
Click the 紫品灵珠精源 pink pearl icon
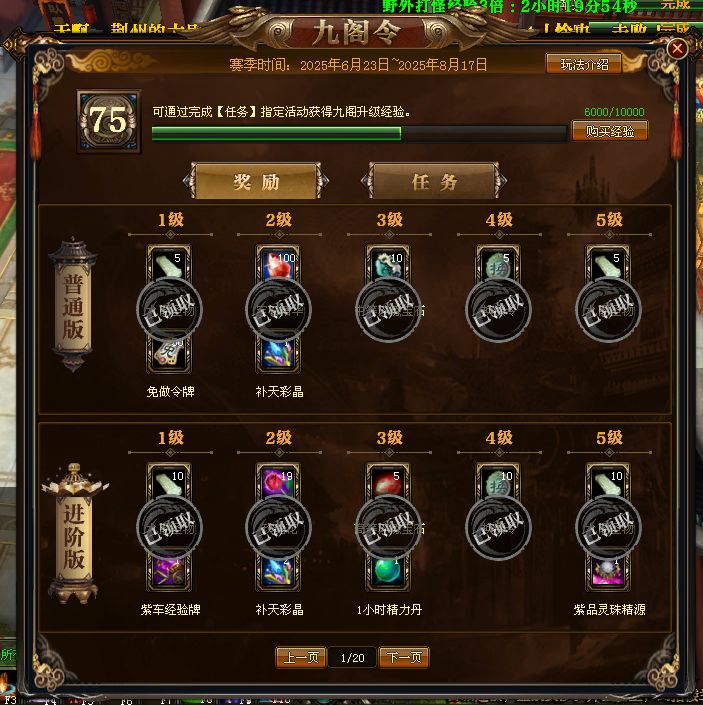click(x=608, y=573)
